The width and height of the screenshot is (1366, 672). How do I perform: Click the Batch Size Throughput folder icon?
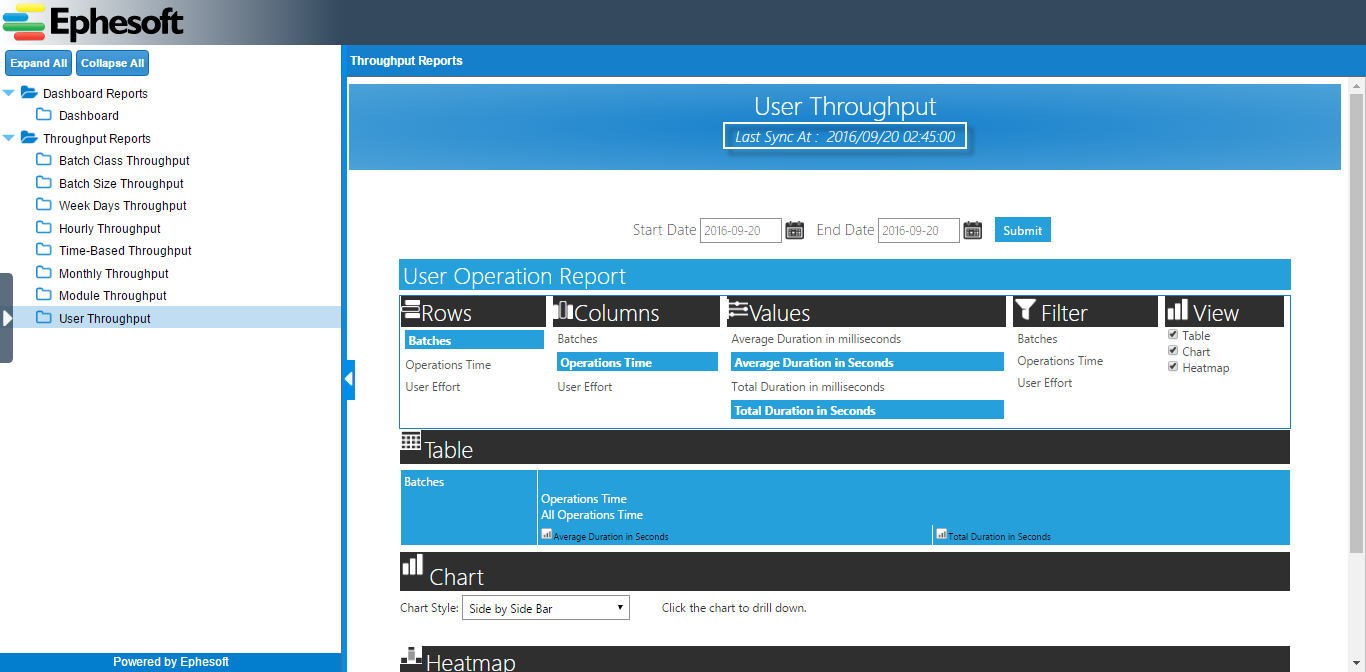[44, 183]
